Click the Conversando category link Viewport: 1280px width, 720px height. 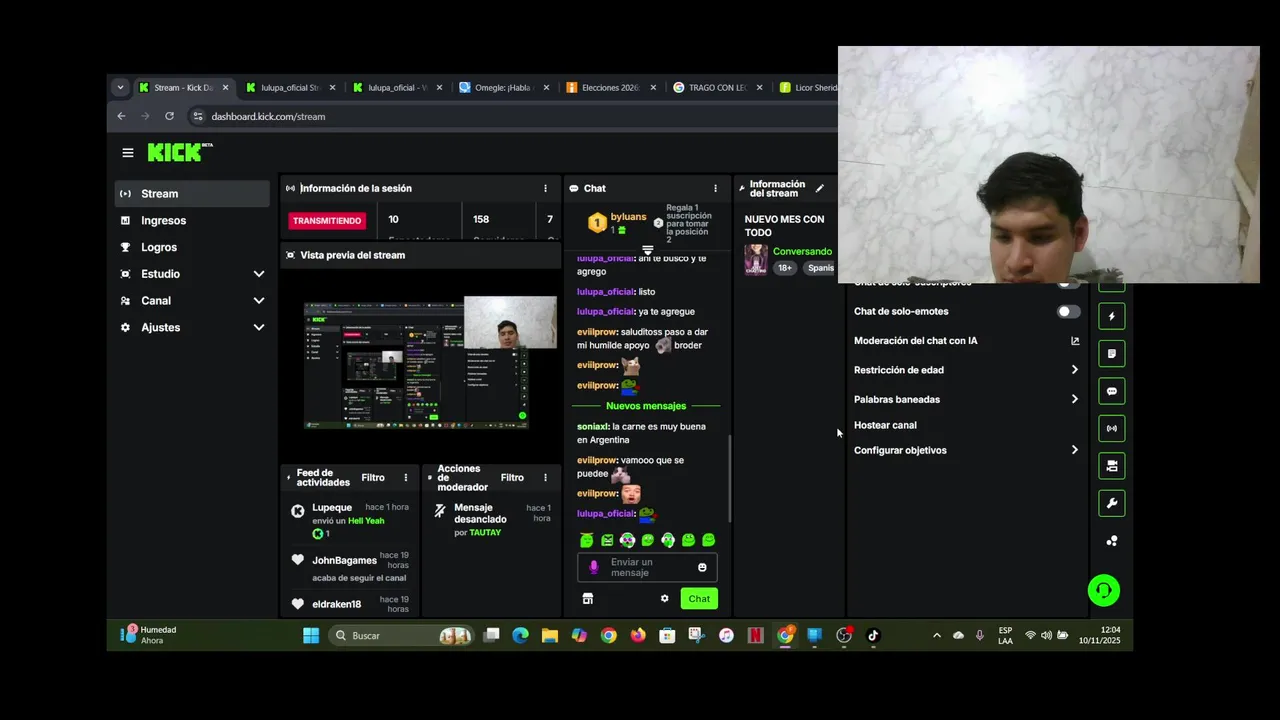pos(802,252)
